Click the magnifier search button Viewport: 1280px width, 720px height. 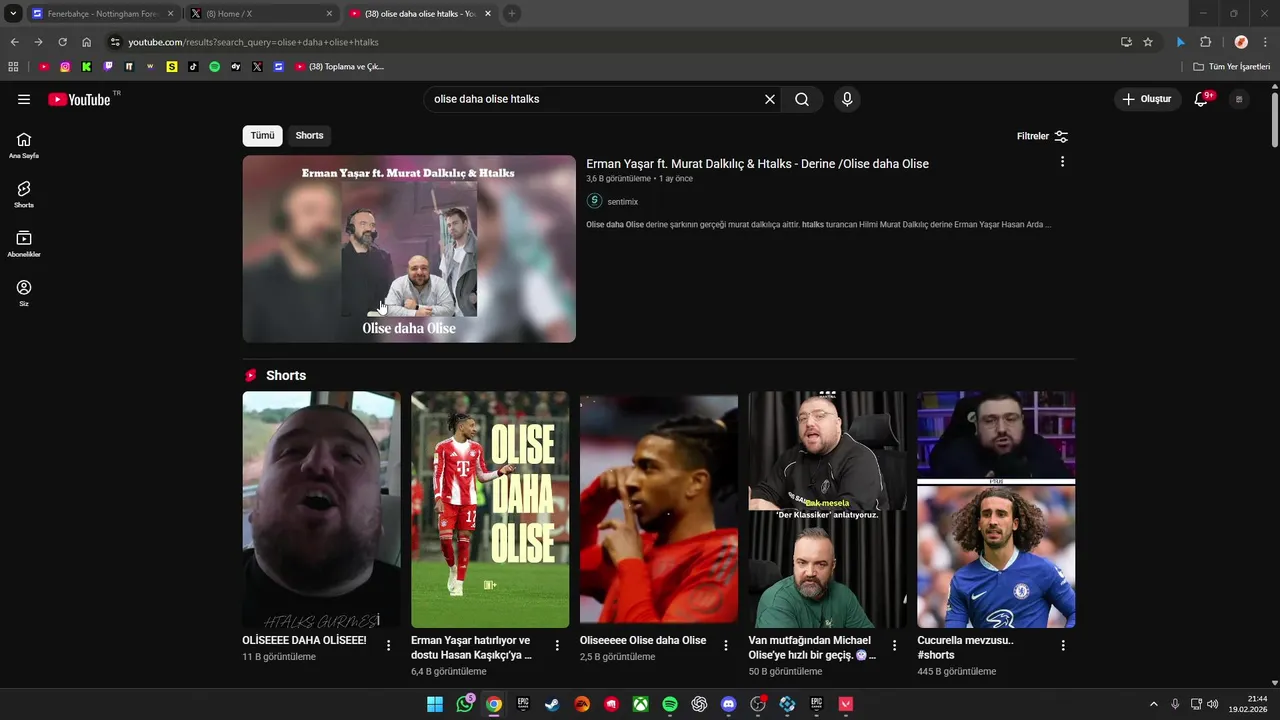tap(802, 99)
